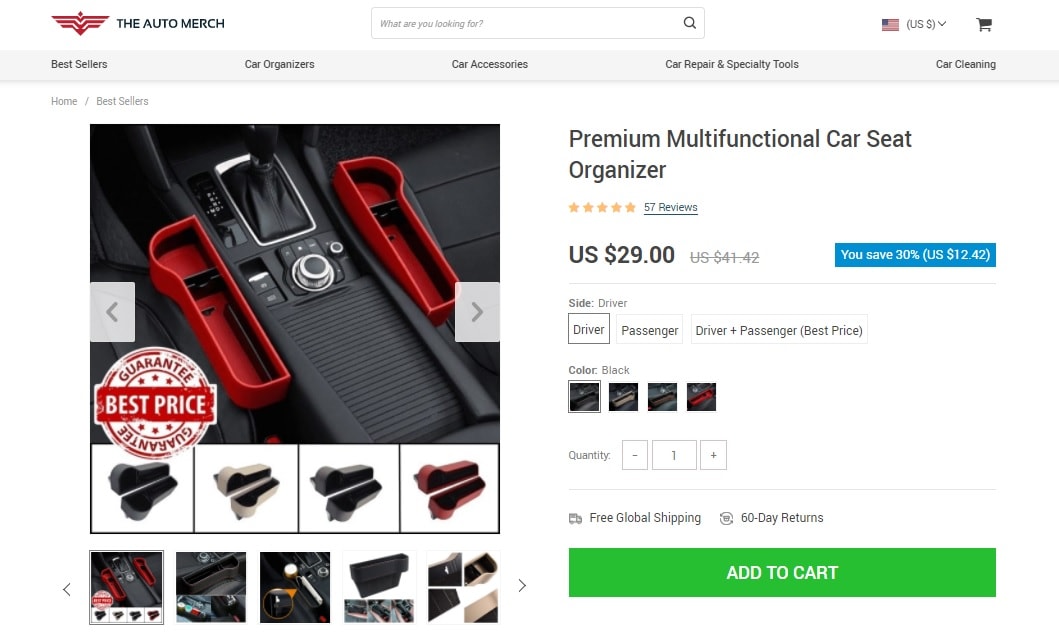Select the Passenger side option
This screenshot has width=1059, height=637.
[649, 328]
